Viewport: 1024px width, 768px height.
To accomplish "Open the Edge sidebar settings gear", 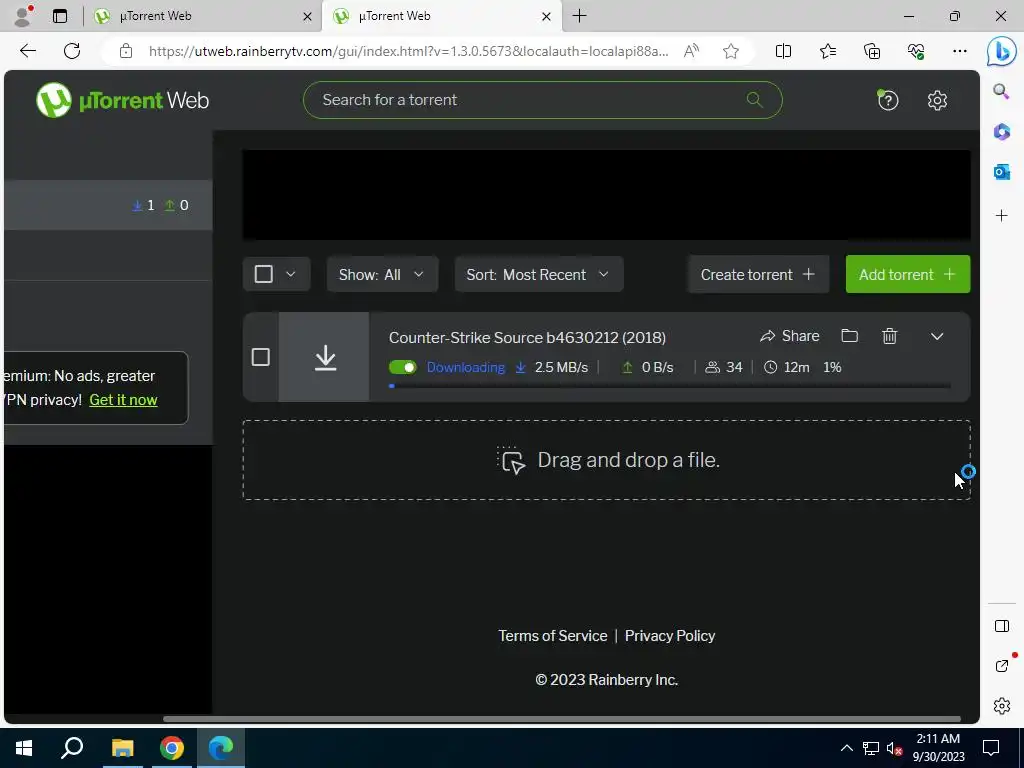I will click(x=1001, y=705).
